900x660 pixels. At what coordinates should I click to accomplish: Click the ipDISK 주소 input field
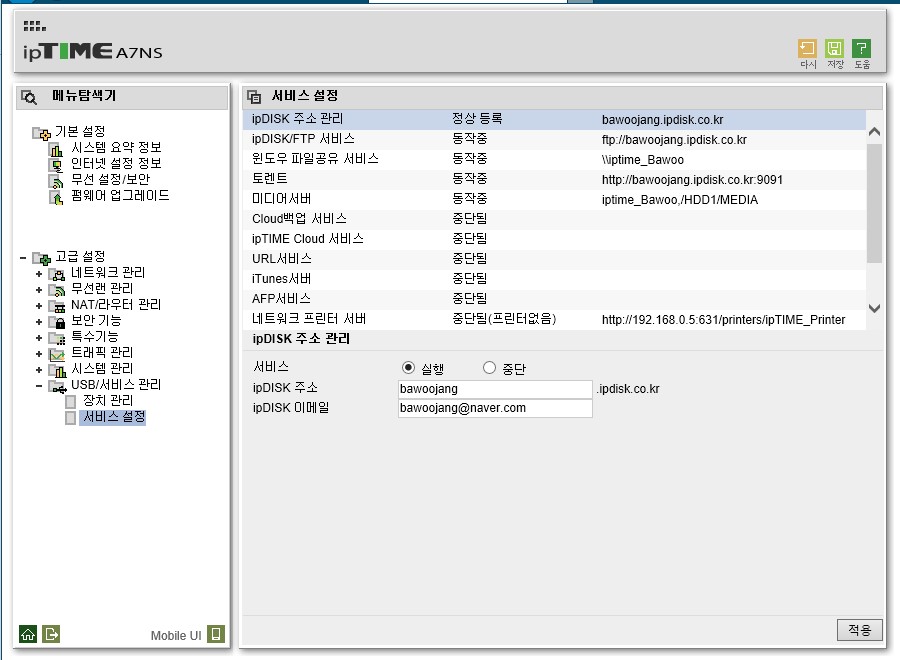click(x=495, y=389)
